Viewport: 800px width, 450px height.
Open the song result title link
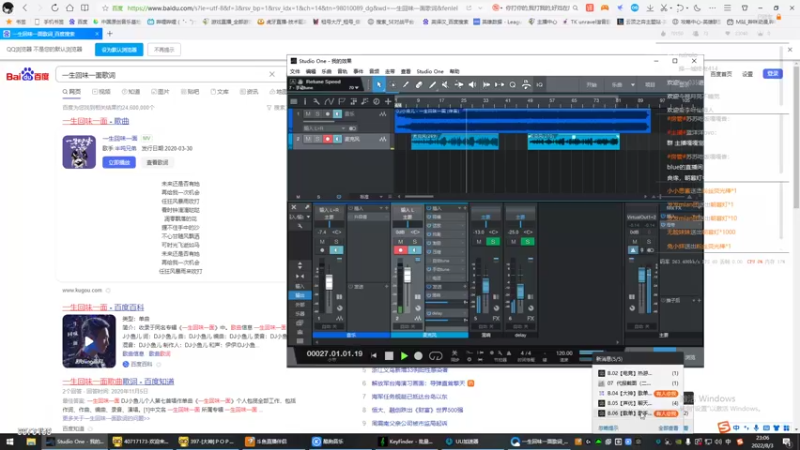pos(95,121)
